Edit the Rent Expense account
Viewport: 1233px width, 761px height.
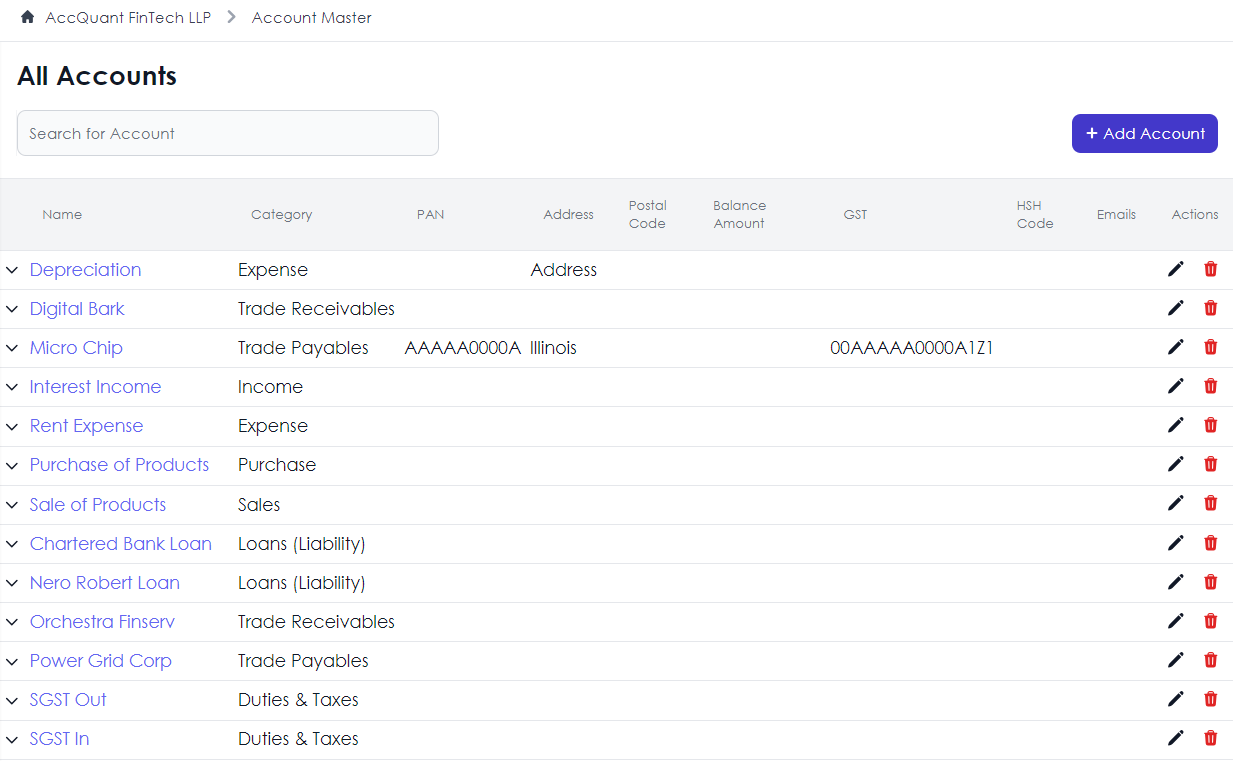[x=1175, y=424]
